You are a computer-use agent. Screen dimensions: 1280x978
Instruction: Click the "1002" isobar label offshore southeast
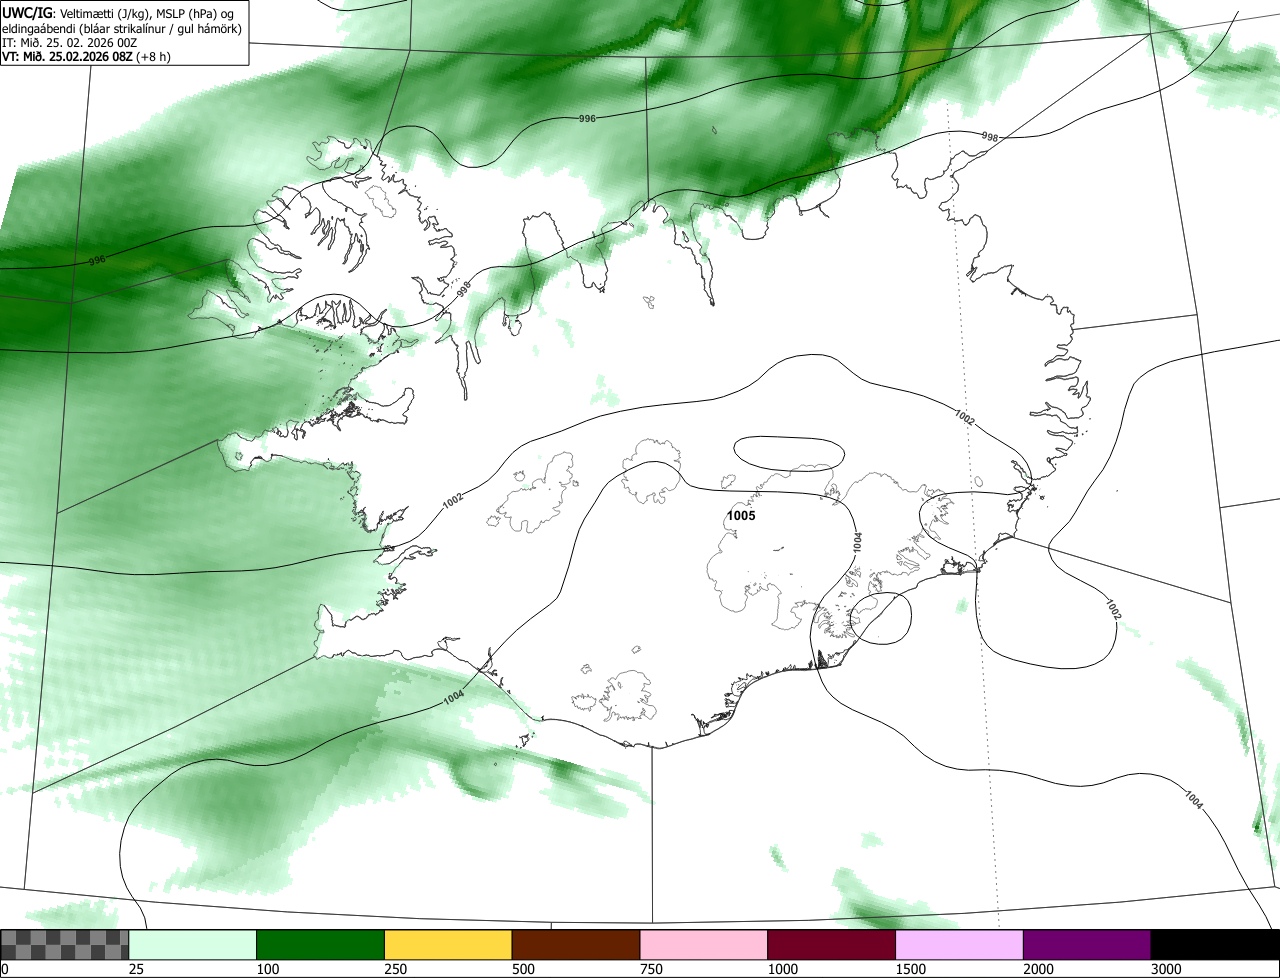1115,607
